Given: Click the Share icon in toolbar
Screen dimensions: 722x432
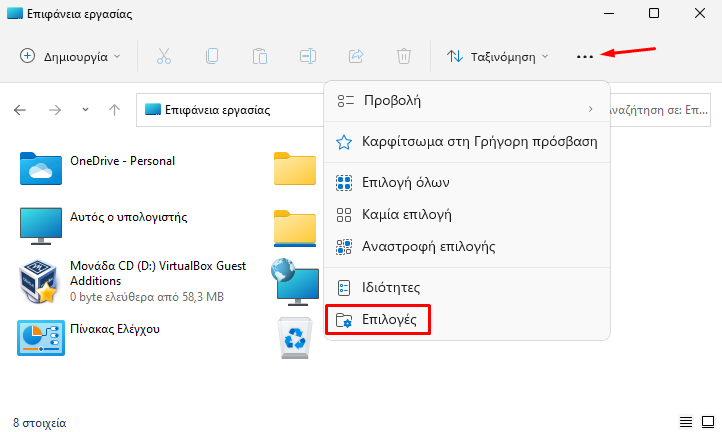Looking at the screenshot, I should coord(356,56).
